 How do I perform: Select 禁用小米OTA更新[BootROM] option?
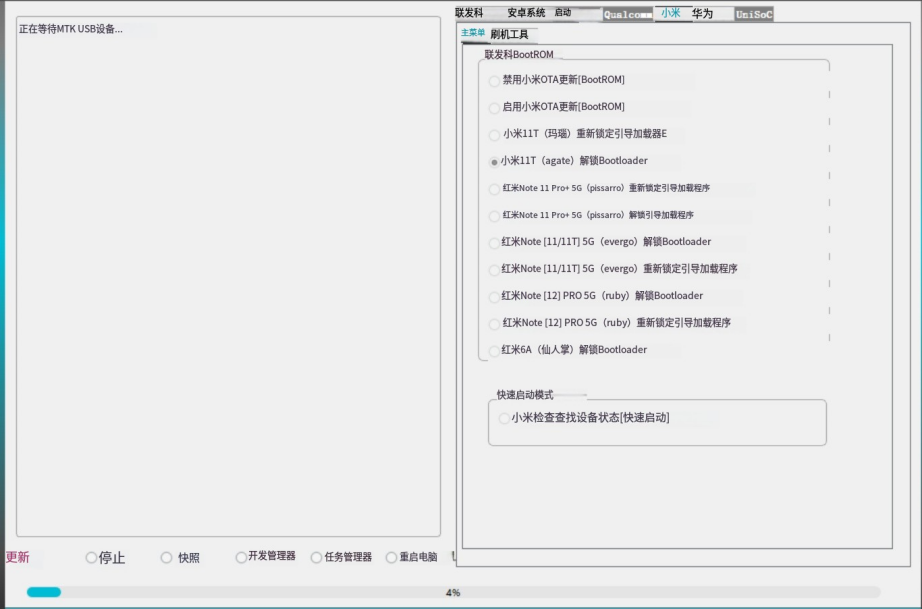[x=557, y=80]
